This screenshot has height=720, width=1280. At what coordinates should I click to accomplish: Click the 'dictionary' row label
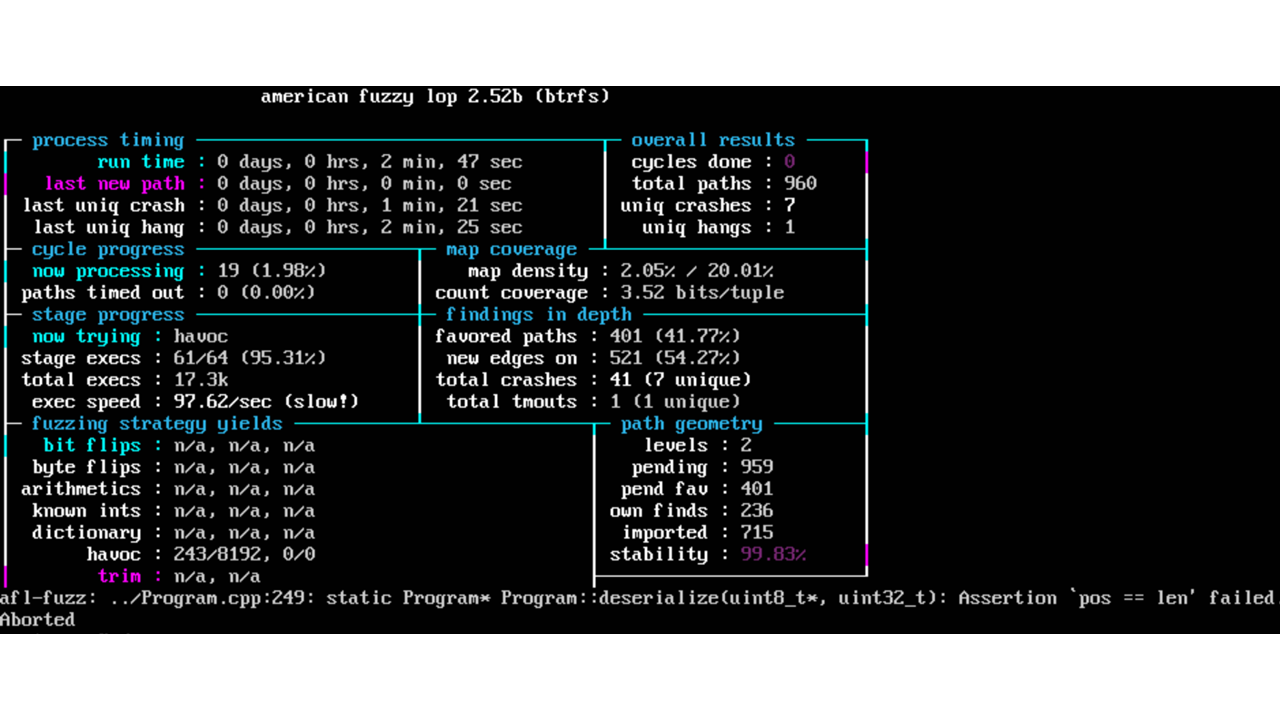(87, 533)
